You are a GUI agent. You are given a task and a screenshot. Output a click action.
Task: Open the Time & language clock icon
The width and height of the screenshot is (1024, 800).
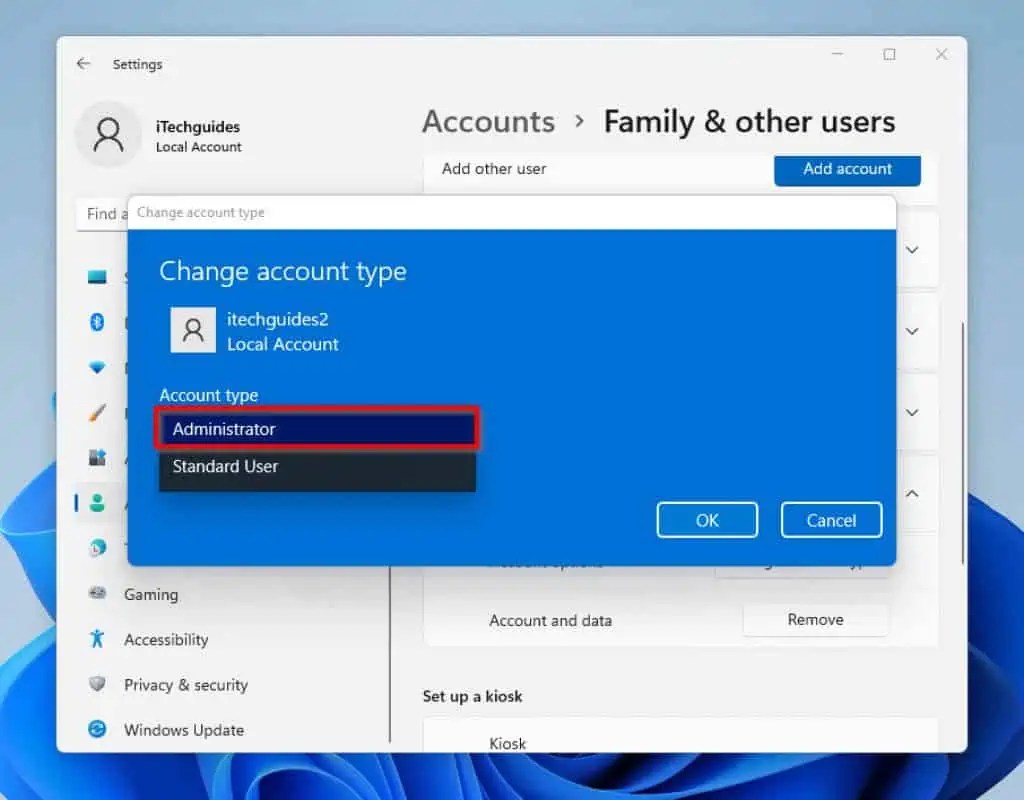pyautogui.click(x=97, y=548)
